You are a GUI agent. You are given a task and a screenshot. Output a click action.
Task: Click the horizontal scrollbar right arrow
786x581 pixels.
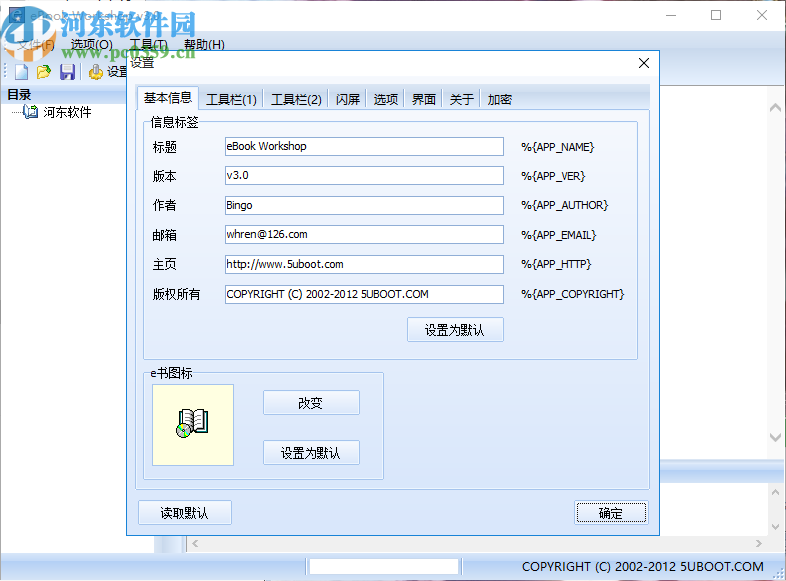pos(758,543)
